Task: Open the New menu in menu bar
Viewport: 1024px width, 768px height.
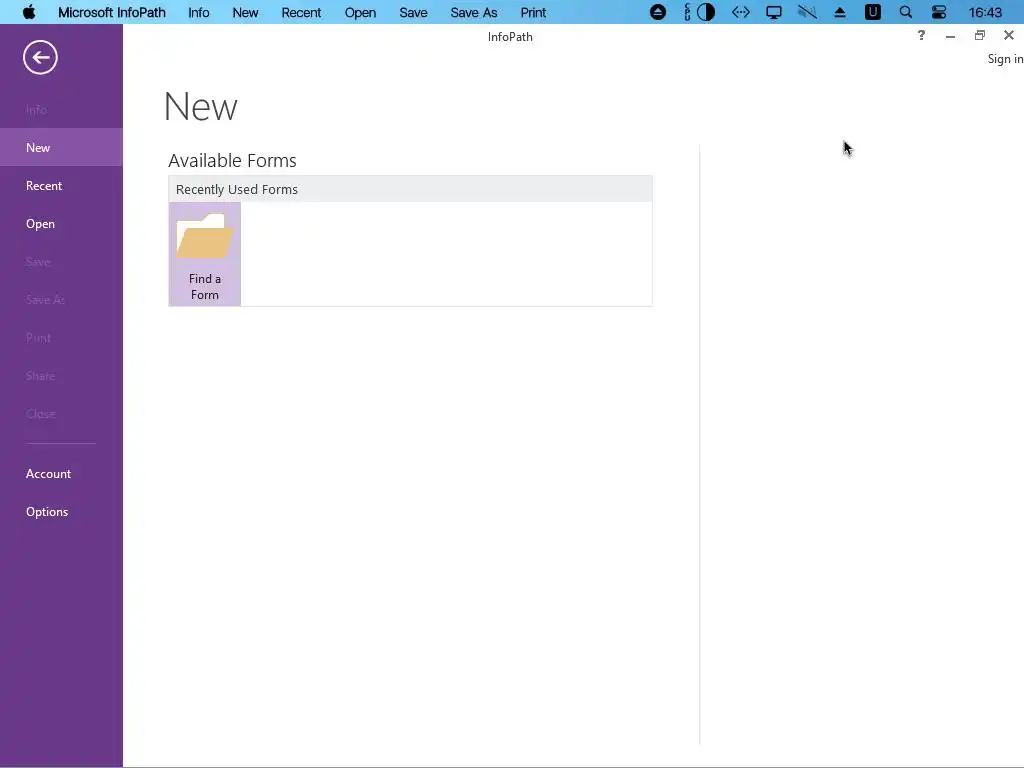Action: pyautogui.click(x=246, y=12)
